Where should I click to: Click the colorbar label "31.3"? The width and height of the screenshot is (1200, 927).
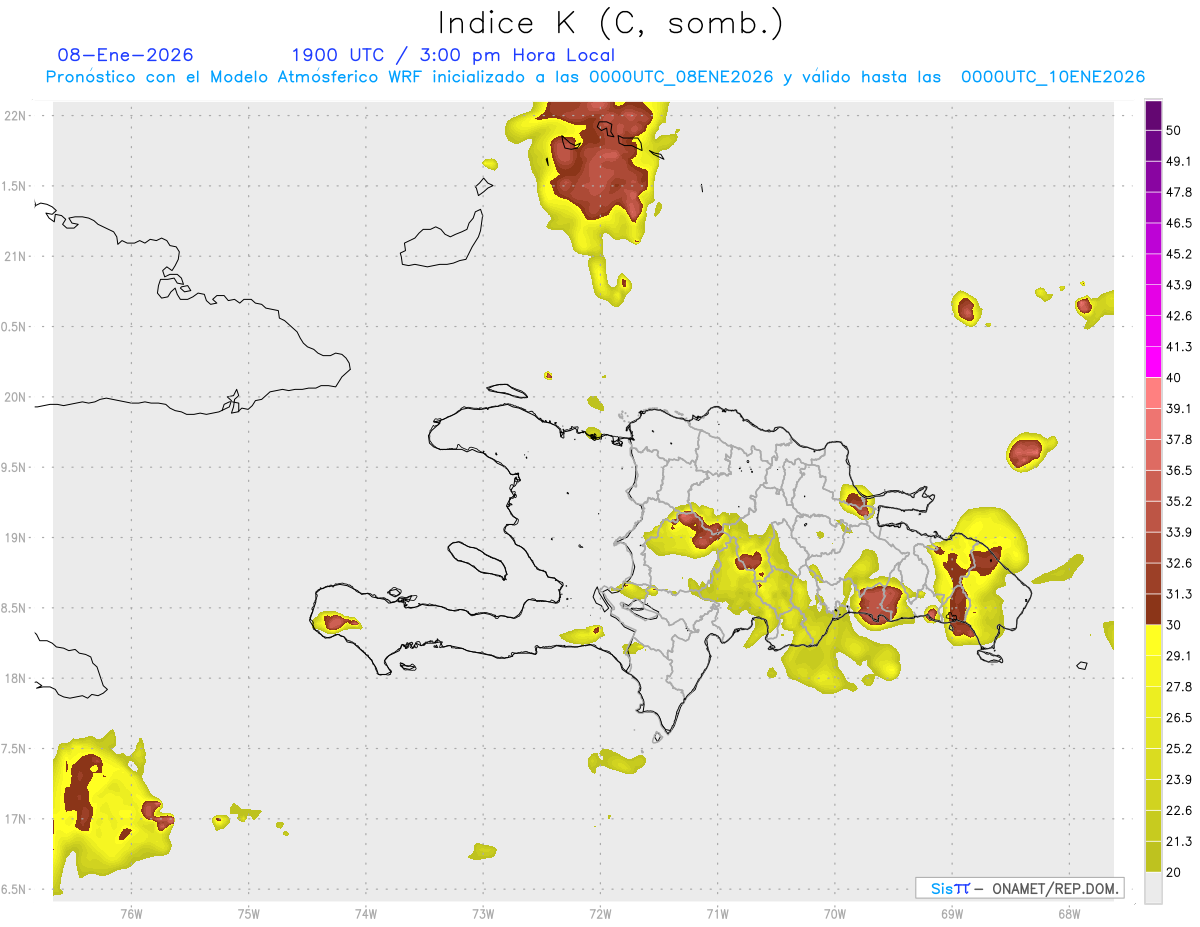[1179, 594]
